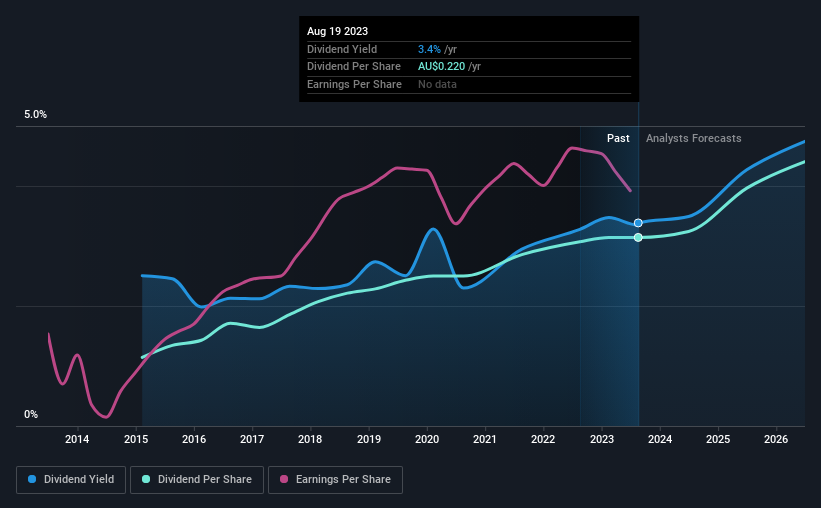Toggle the Dividend Yield legend button
The height and width of the screenshot is (508, 821).
coord(71,480)
